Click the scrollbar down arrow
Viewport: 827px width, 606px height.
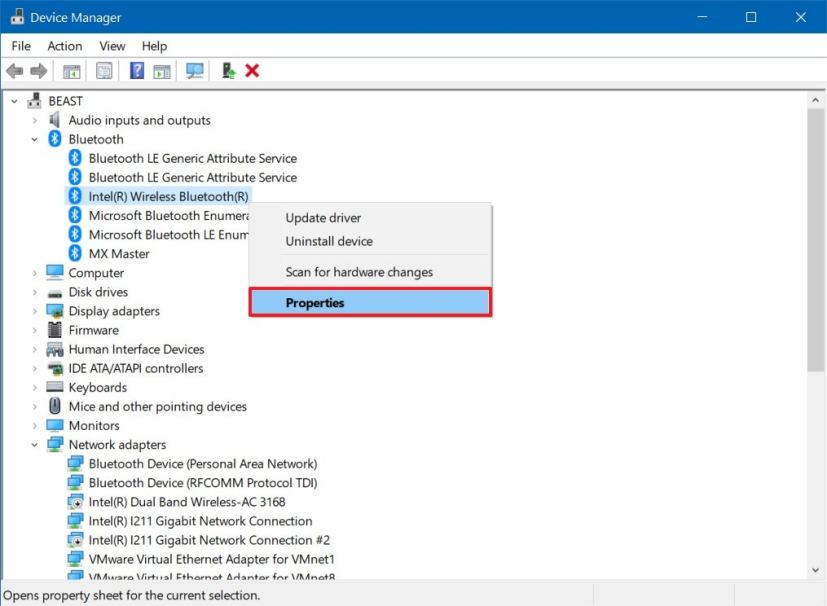[x=815, y=570]
